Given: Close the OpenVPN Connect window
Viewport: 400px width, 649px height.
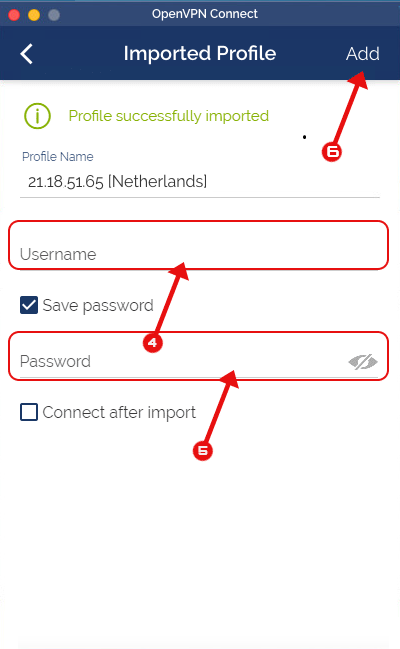Looking at the screenshot, I should point(14,15).
